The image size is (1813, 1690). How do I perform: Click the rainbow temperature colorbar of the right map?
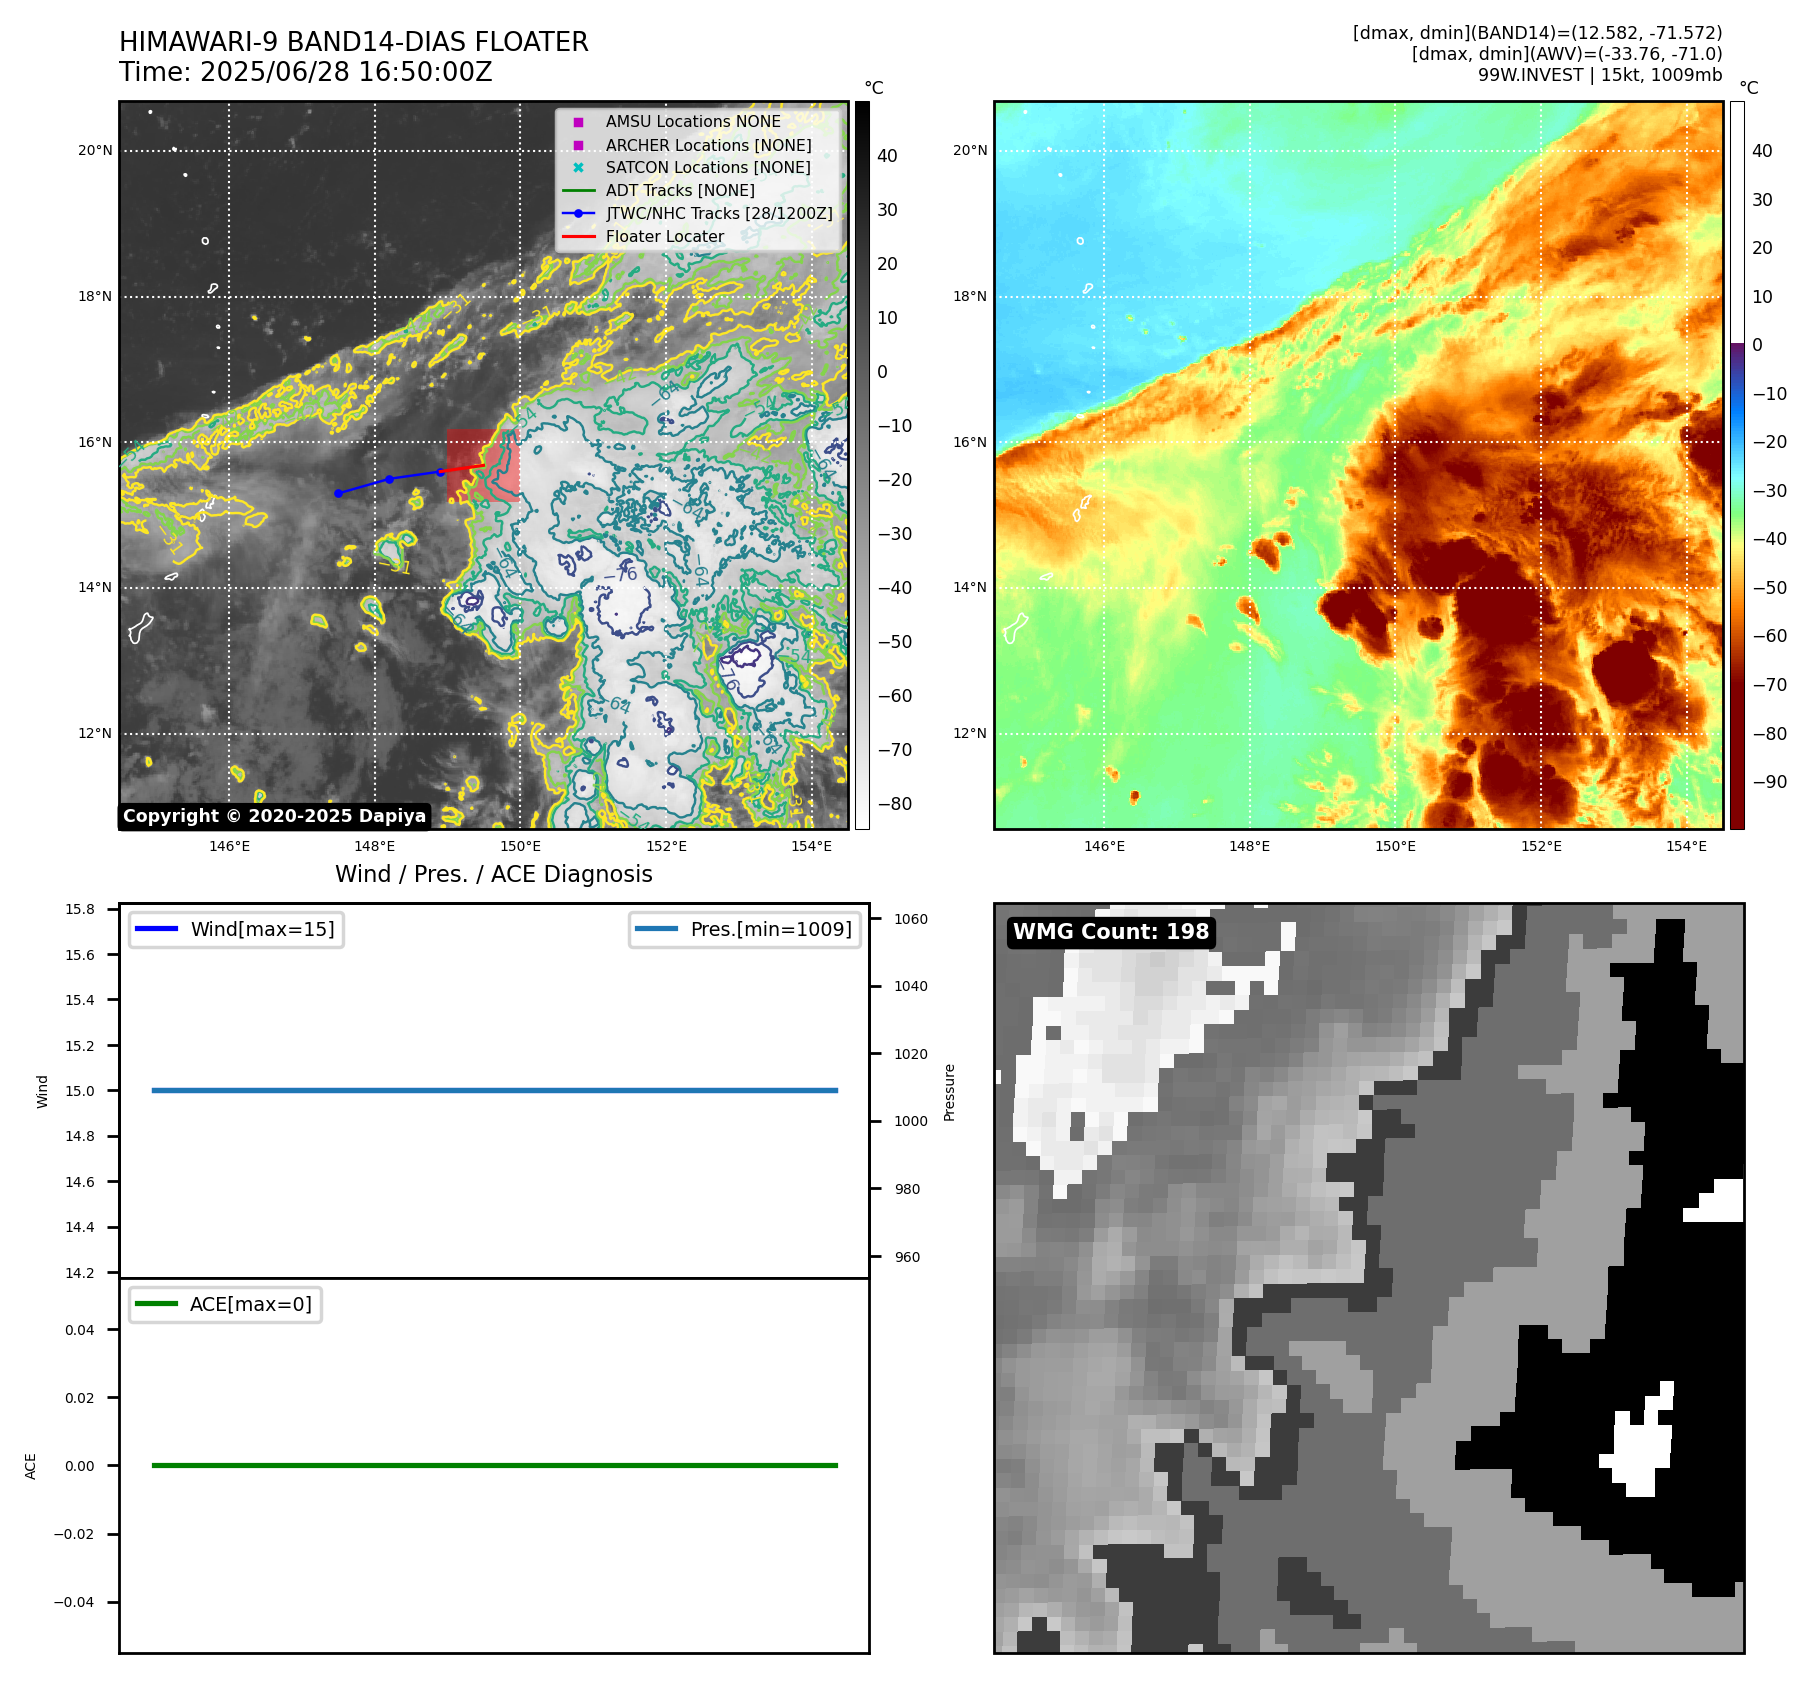coord(1737,465)
